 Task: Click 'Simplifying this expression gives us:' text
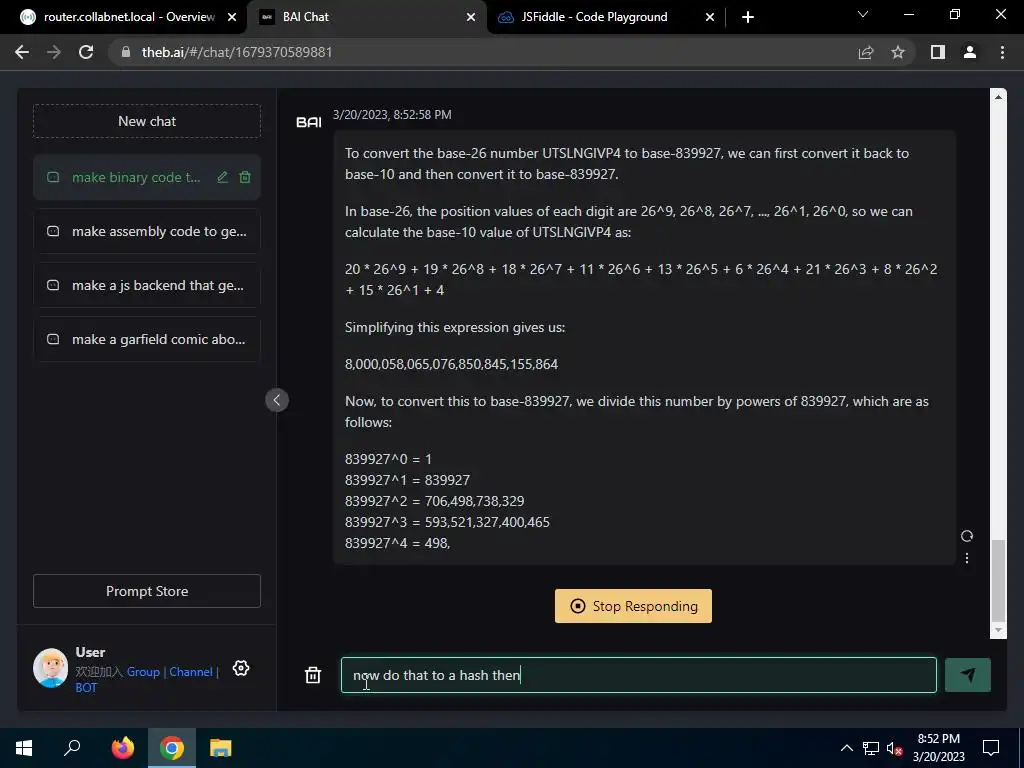point(455,327)
